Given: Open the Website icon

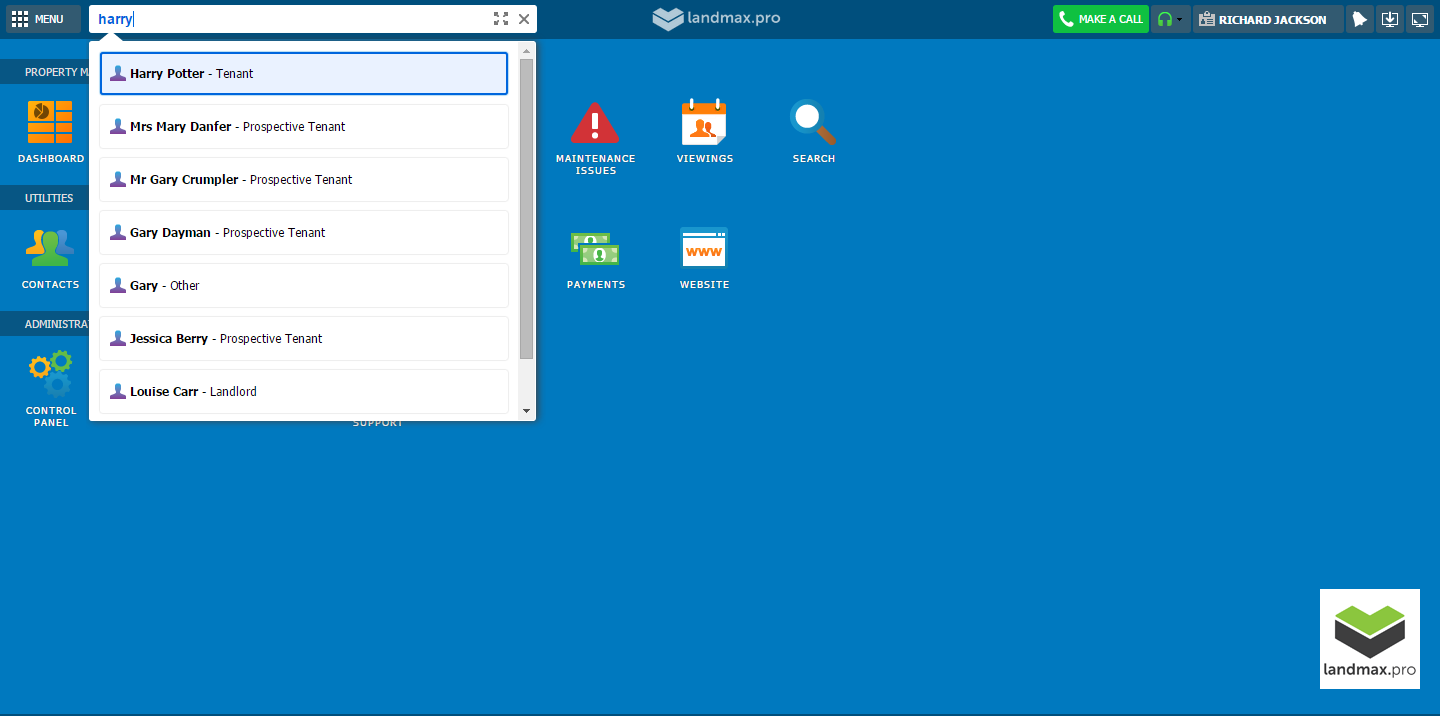Looking at the screenshot, I should coord(704,248).
